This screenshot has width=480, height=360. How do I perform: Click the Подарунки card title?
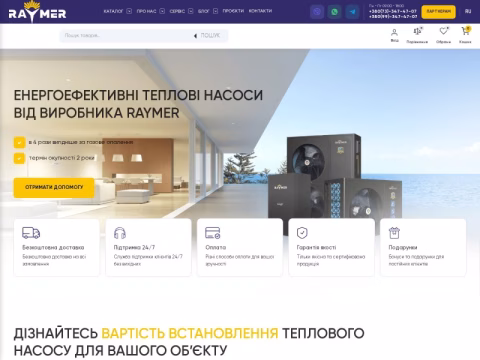pos(403,247)
